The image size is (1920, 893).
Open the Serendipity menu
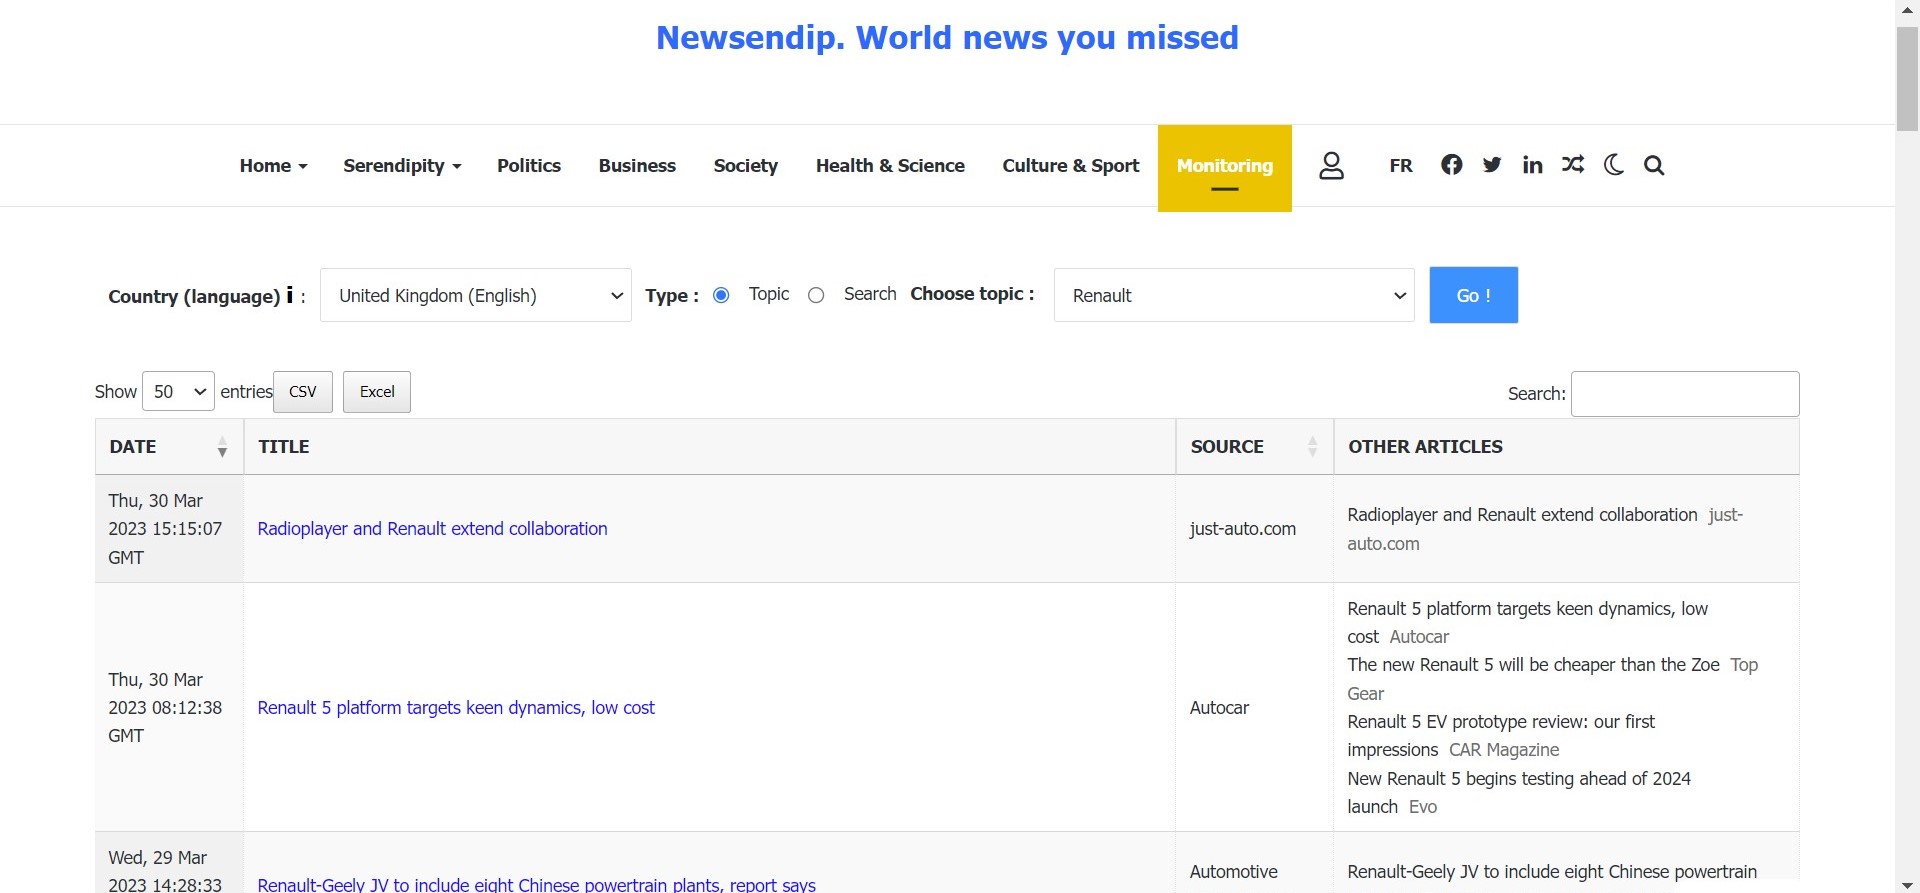pos(402,166)
